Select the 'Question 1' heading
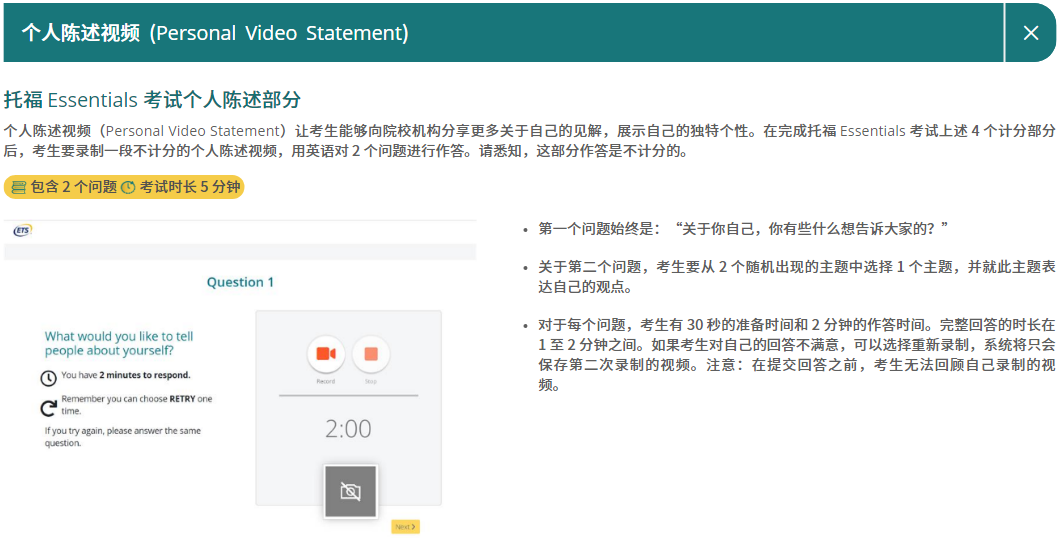 (240, 282)
